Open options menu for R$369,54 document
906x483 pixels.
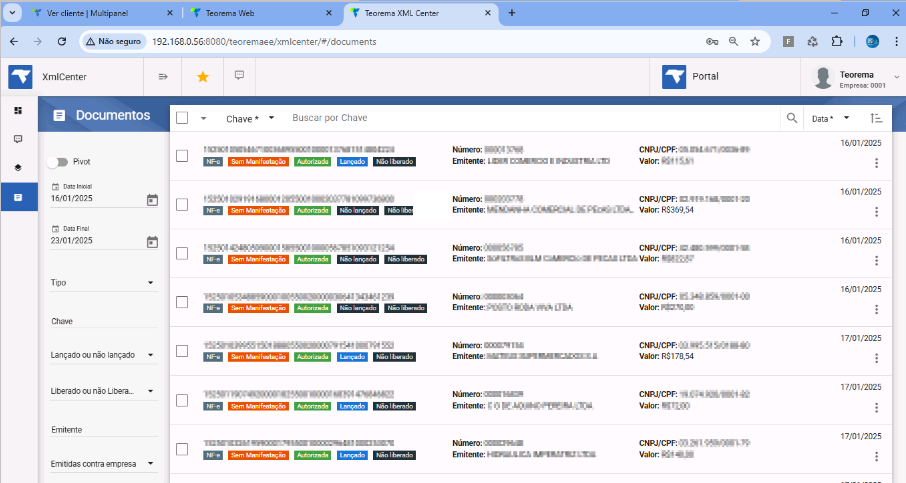877,211
